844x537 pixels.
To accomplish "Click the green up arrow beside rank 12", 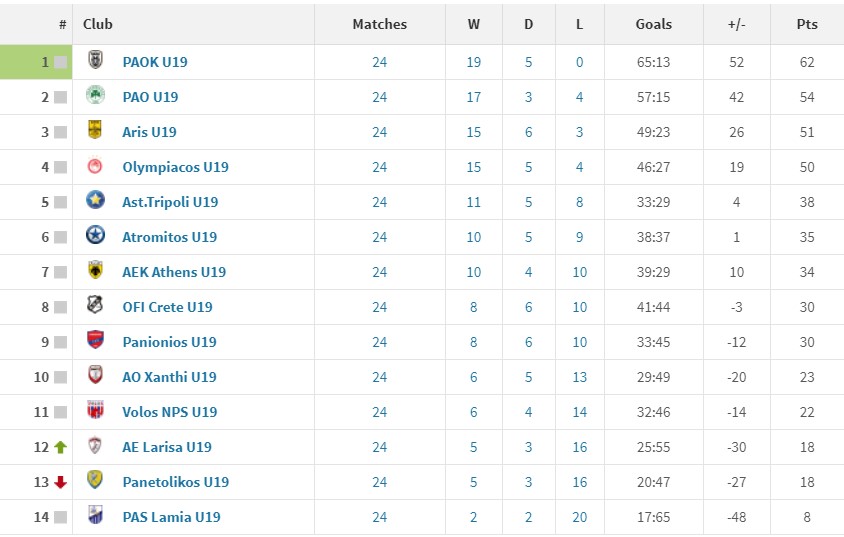I will pos(60,447).
